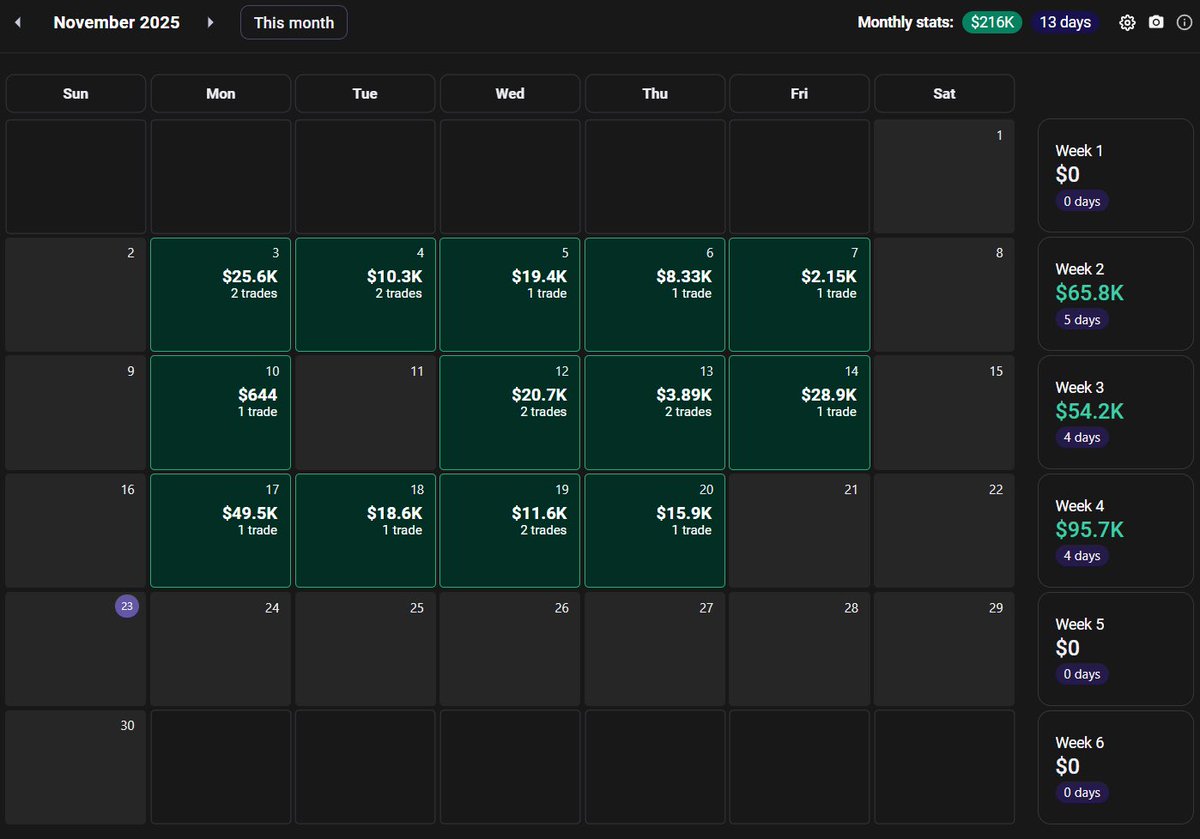Image resolution: width=1200 pixels, height=839 pixels.
Task: Select the Thu column header
Action: (x=655, y=93)
